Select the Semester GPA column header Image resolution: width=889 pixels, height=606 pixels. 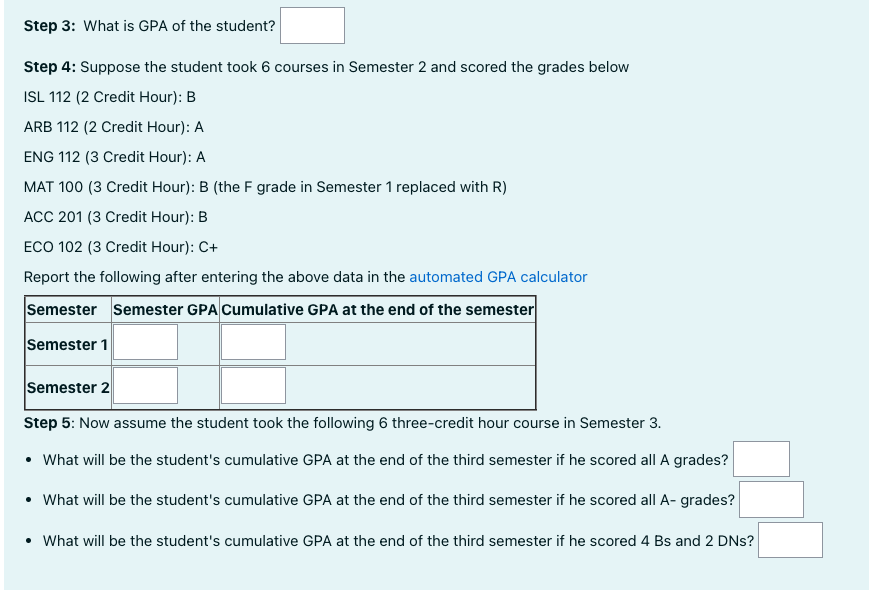click(x=164, y=310)
